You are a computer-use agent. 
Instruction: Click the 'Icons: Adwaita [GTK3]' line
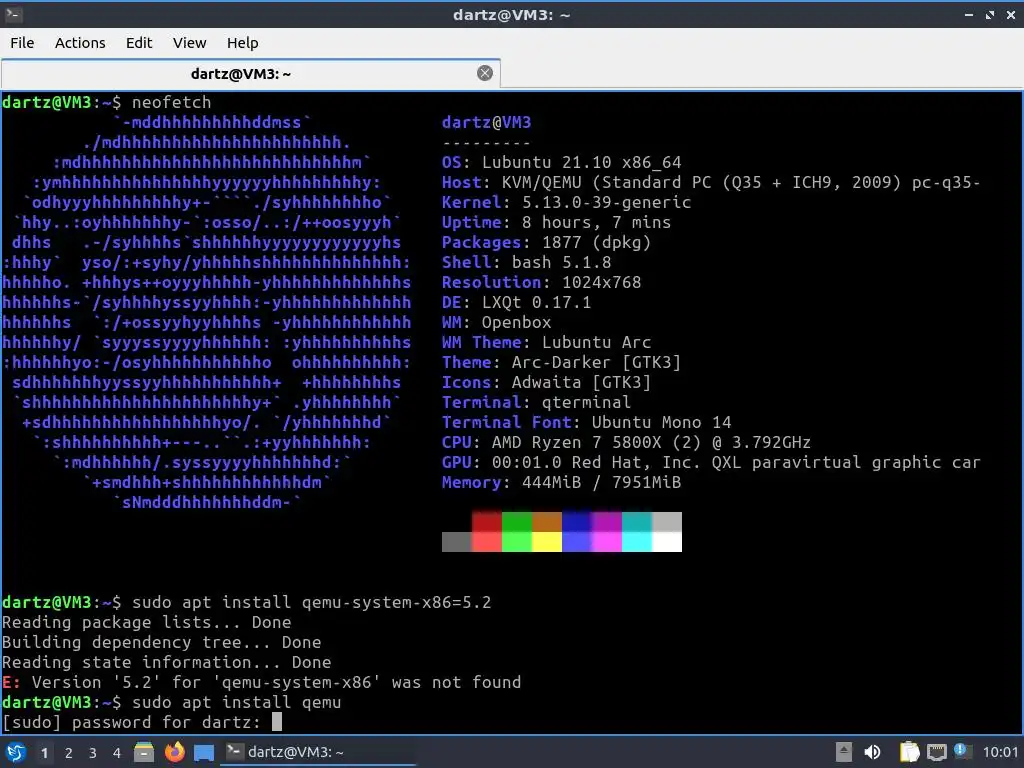click(x=547, y=383)
